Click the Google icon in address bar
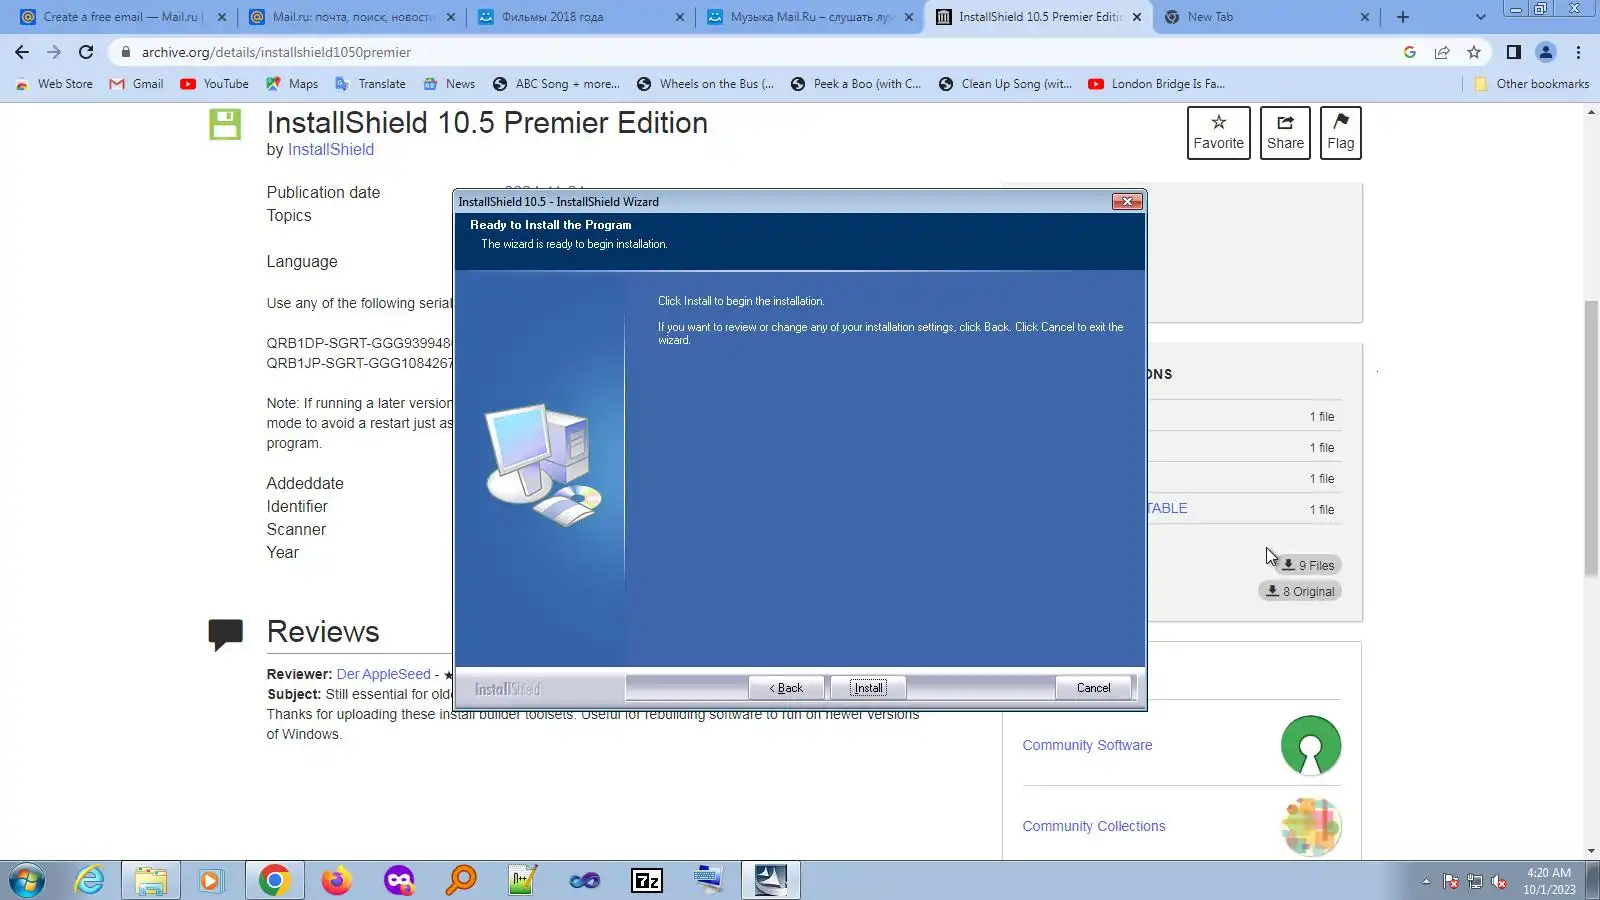Viewport: 1600px width, 900px height. tap(1410, 52)
